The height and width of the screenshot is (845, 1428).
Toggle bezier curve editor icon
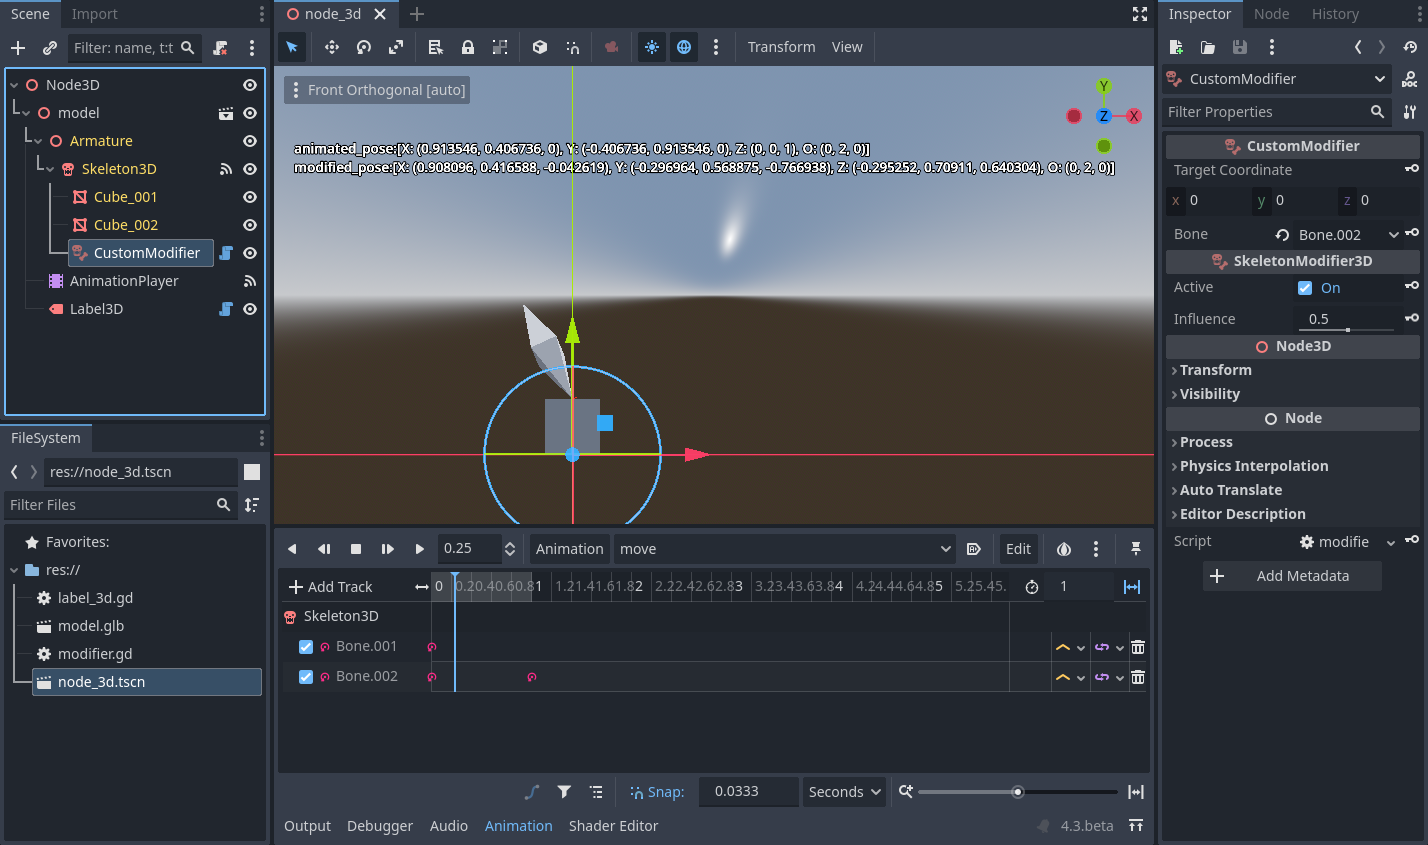click(532, 792)
